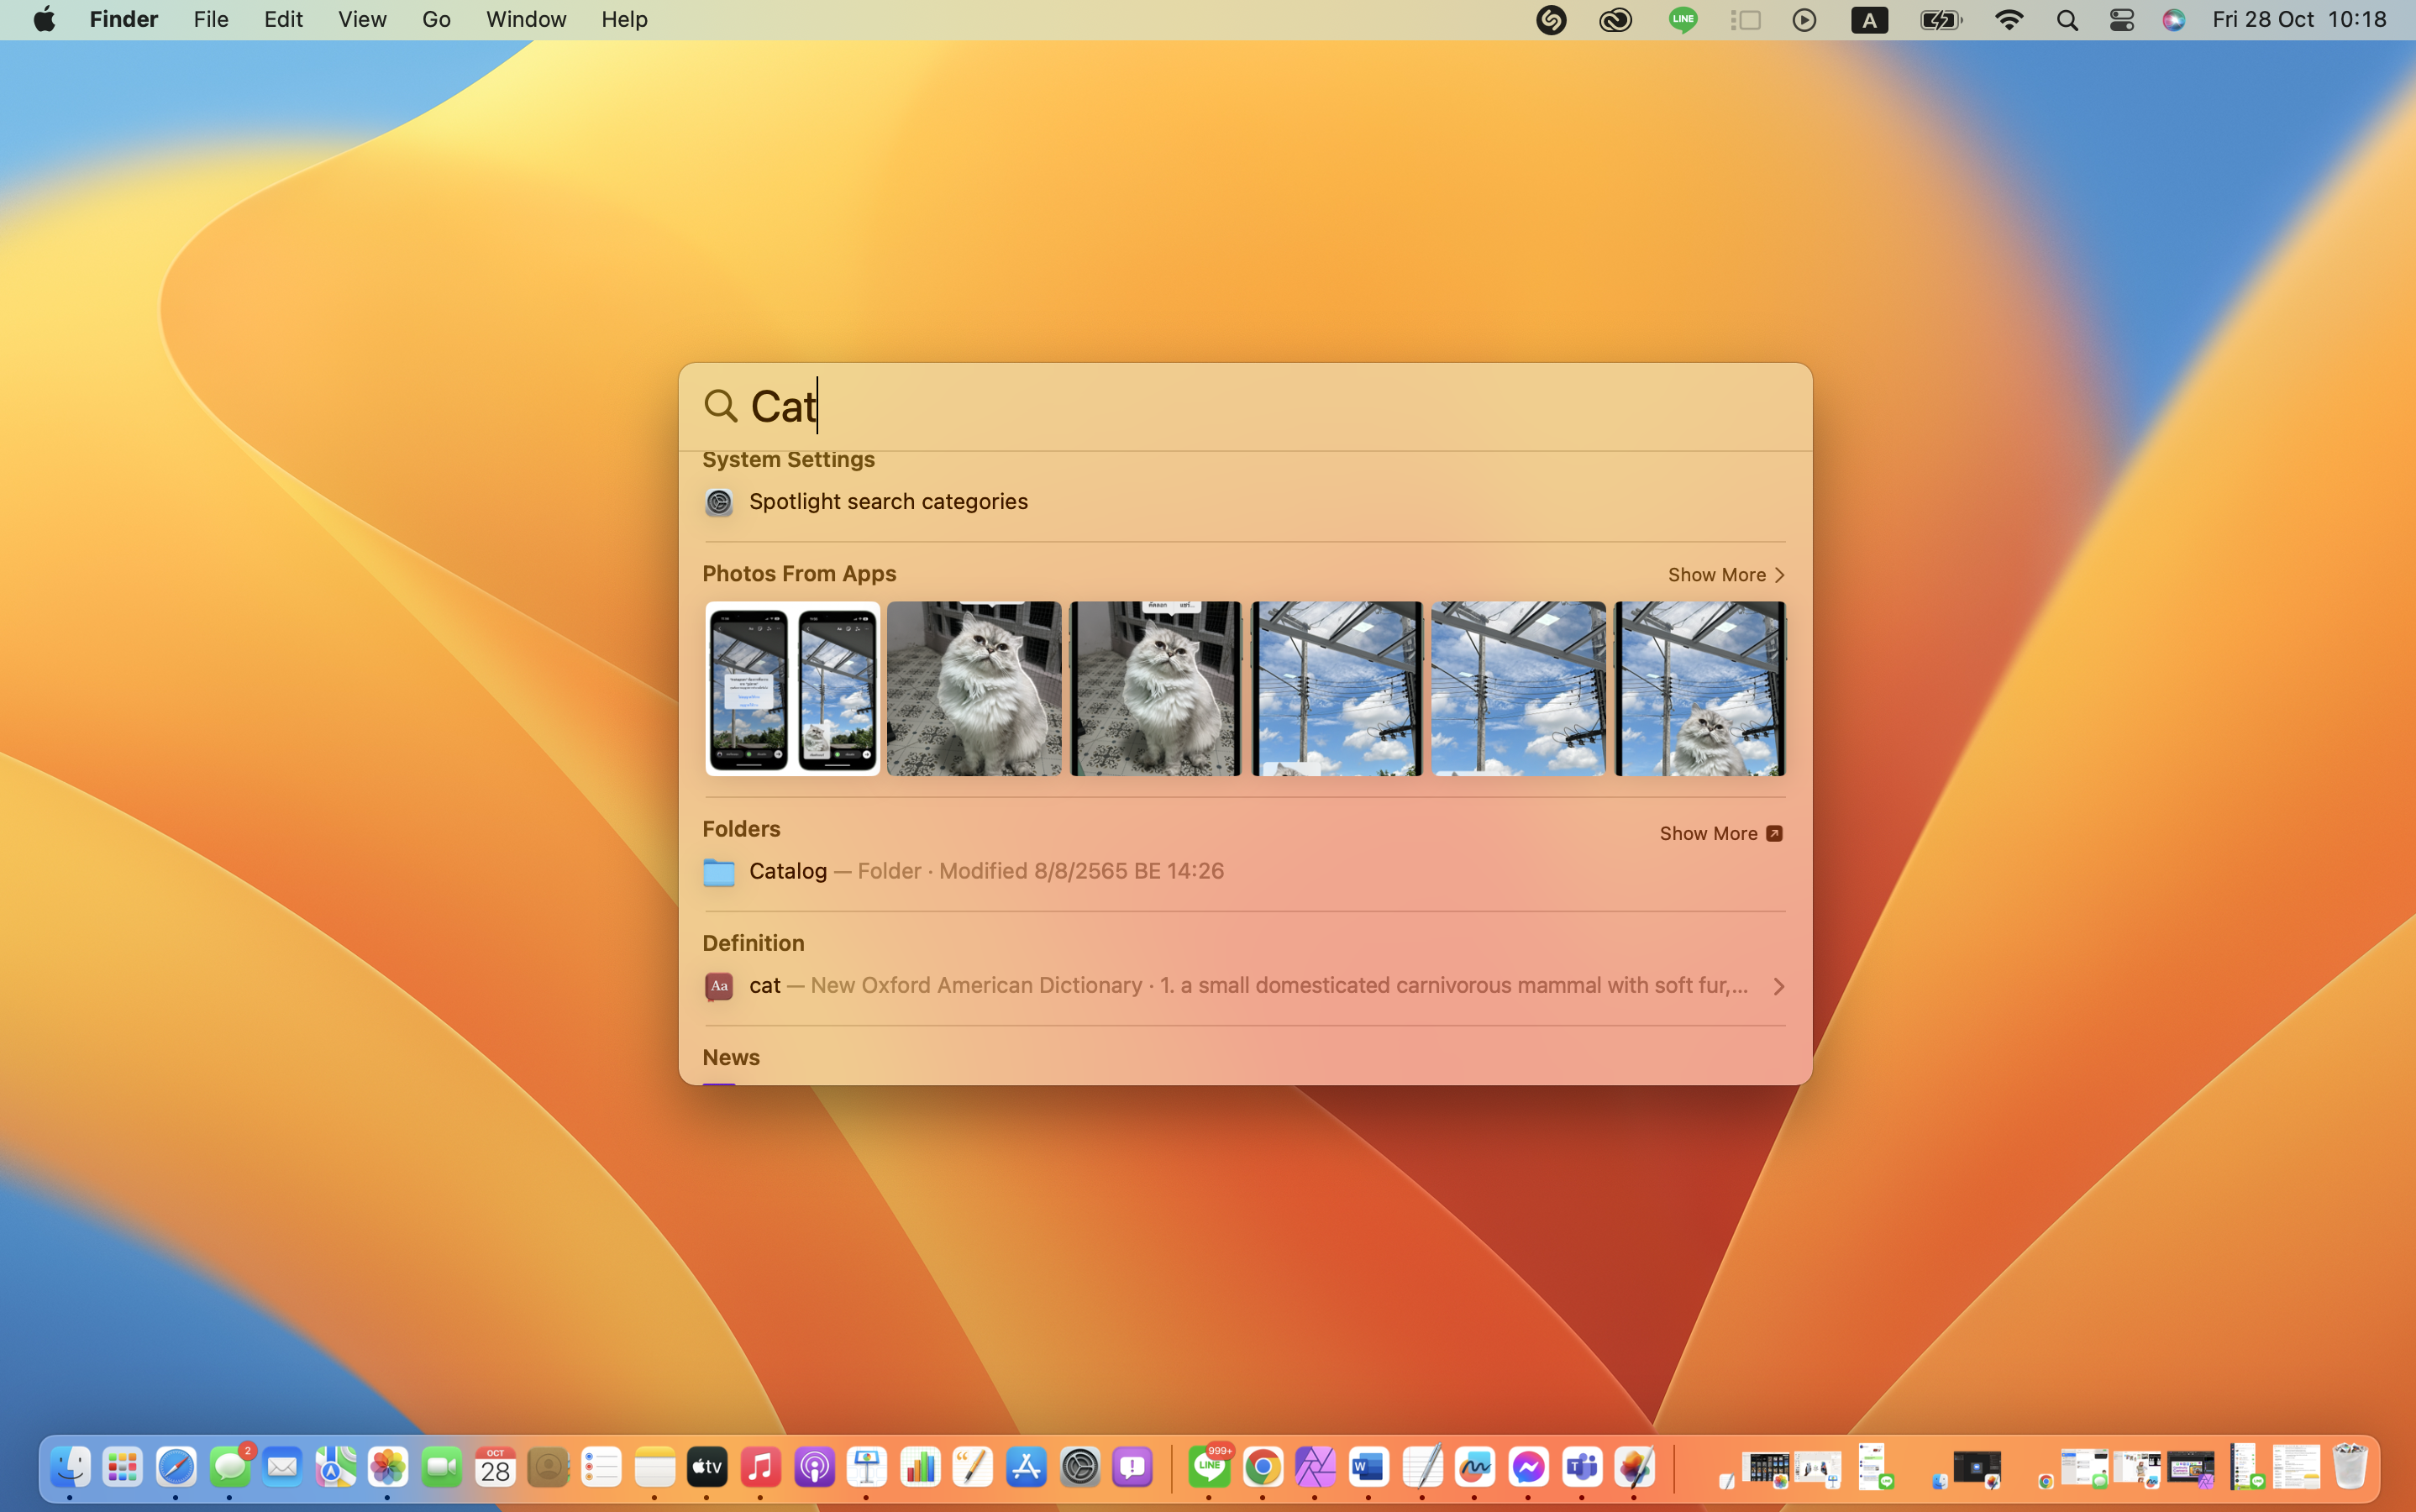Open Google Chrome from dock
The height and width of the screenshot is (1512, 2416).
(x=1263, y=1467)
